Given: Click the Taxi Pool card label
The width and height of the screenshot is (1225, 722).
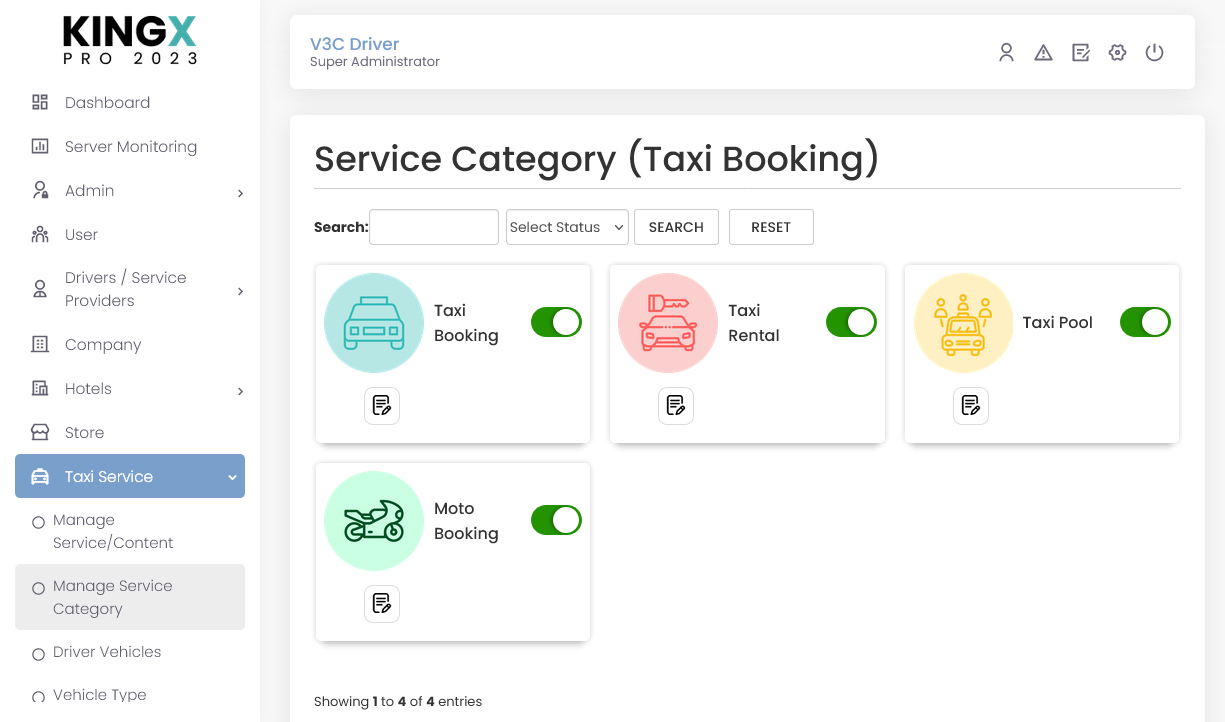Looking at the screenshot, I should click(x=1057, y=322).
